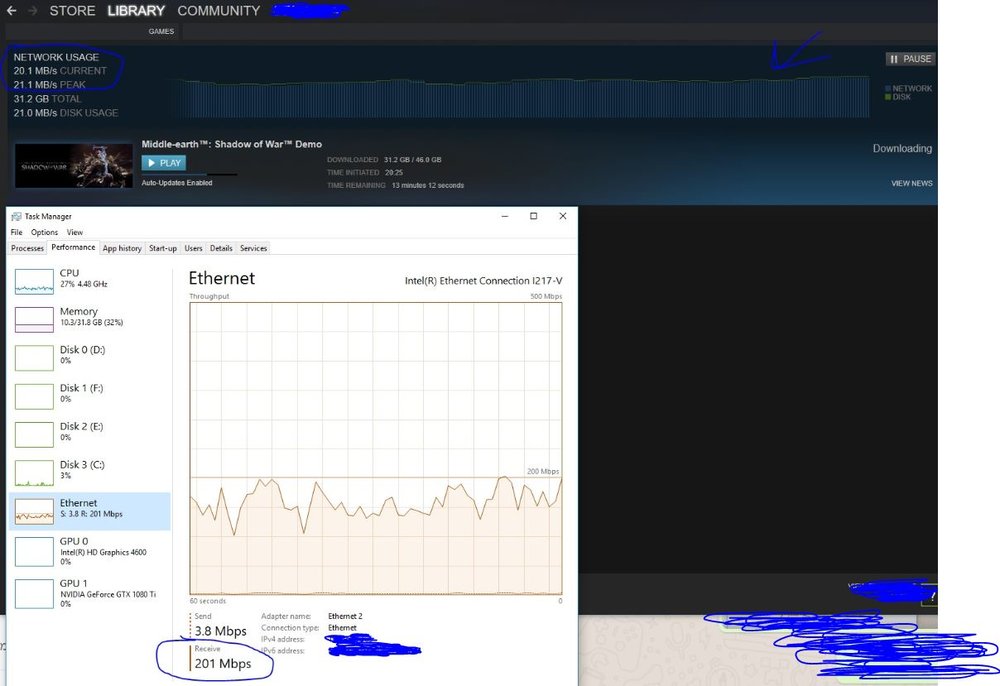The image size is (1000, 686).
Task: Switch to the Processes tab
Action: coord(27,249)
